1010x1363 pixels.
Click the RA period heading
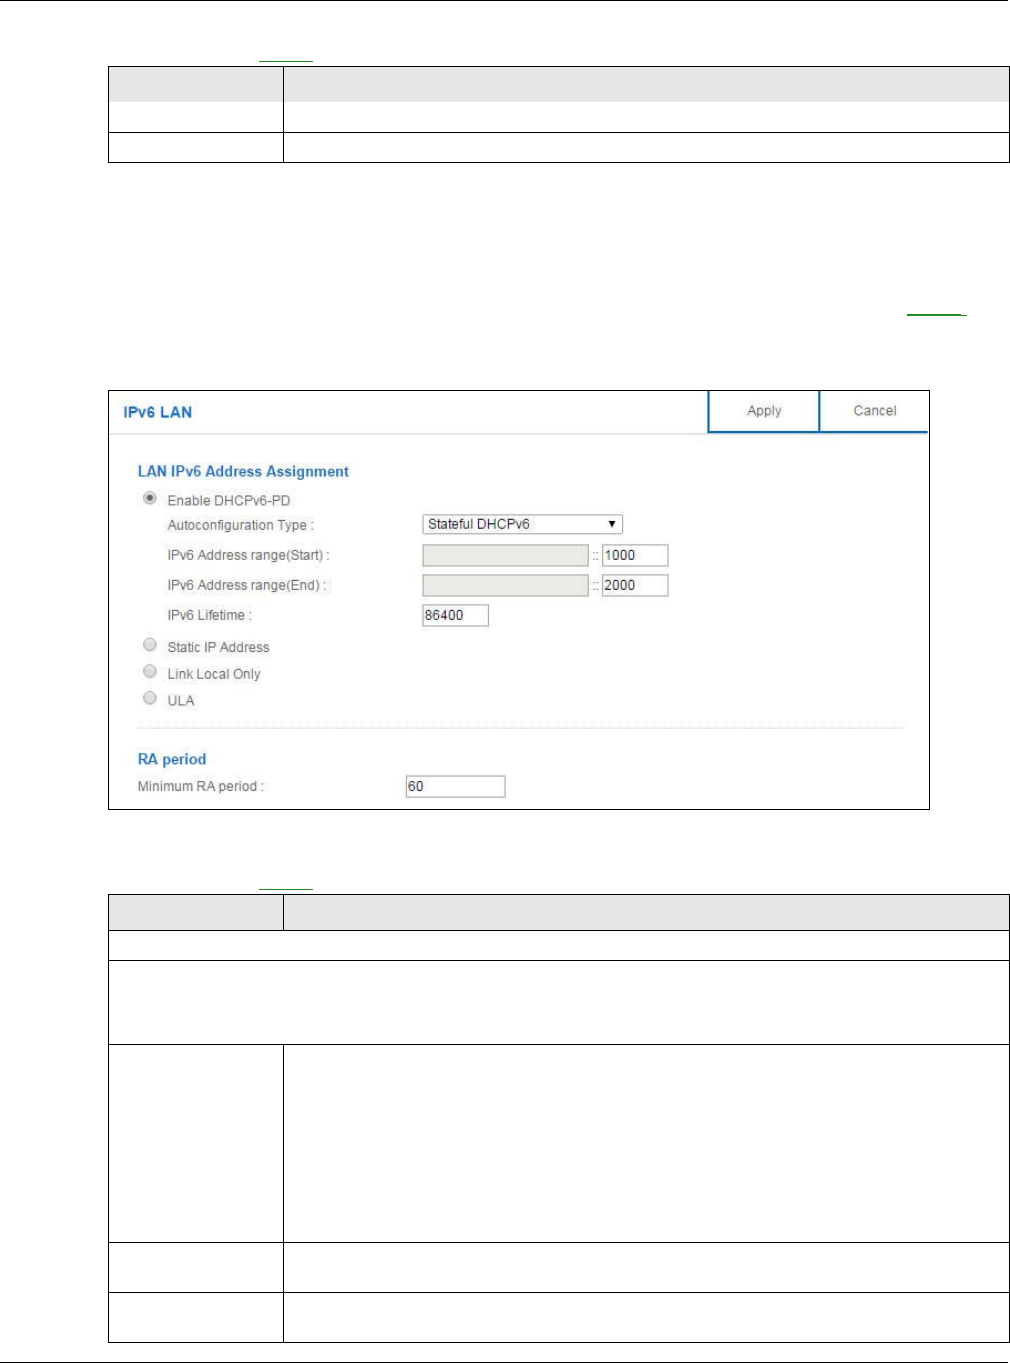pyautogui.click(x=172, y=759)
